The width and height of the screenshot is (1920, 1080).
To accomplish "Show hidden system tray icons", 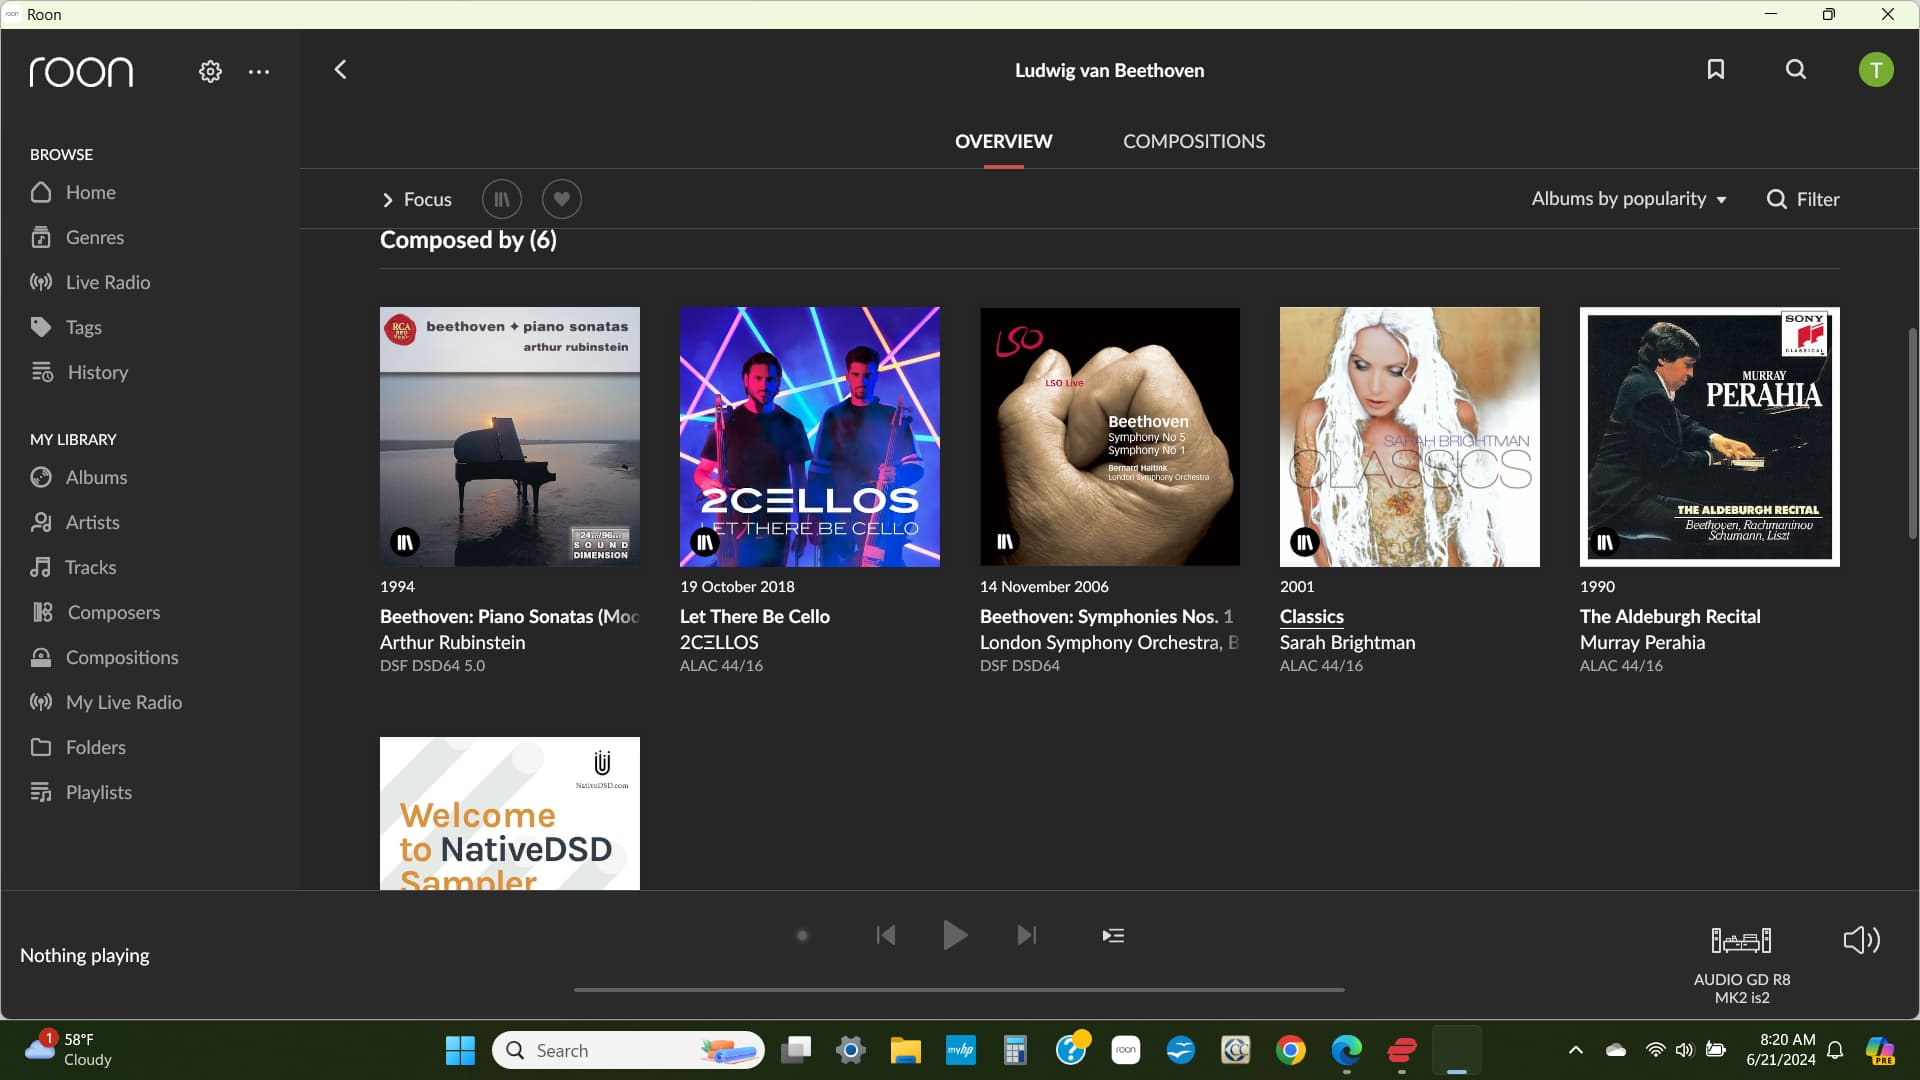I will coord(1575,1050).
